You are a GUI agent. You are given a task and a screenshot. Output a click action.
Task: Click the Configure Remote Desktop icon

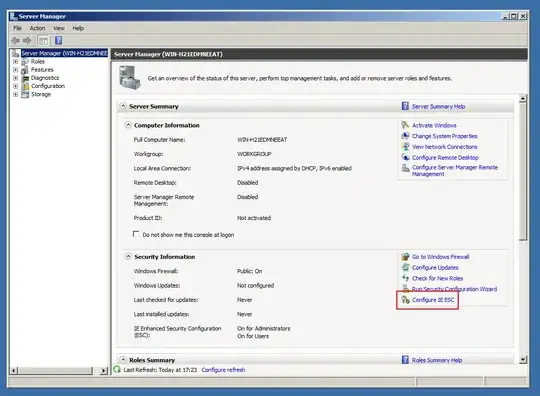point(405,157)
